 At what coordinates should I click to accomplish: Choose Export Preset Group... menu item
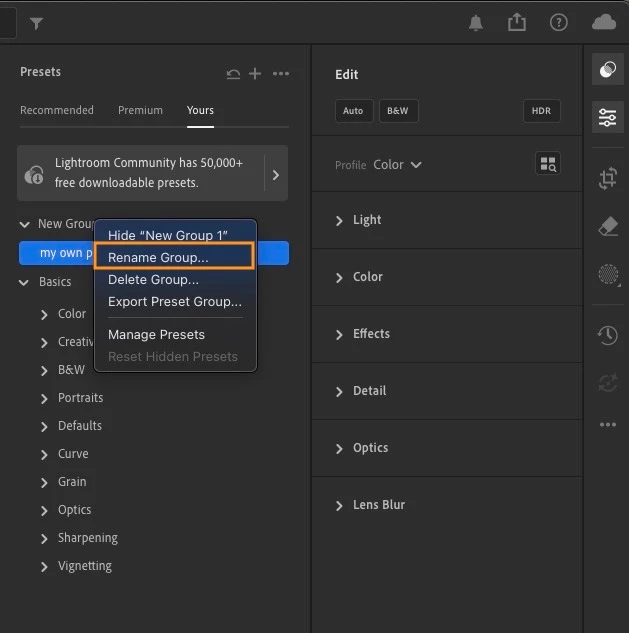pos(175,302)
